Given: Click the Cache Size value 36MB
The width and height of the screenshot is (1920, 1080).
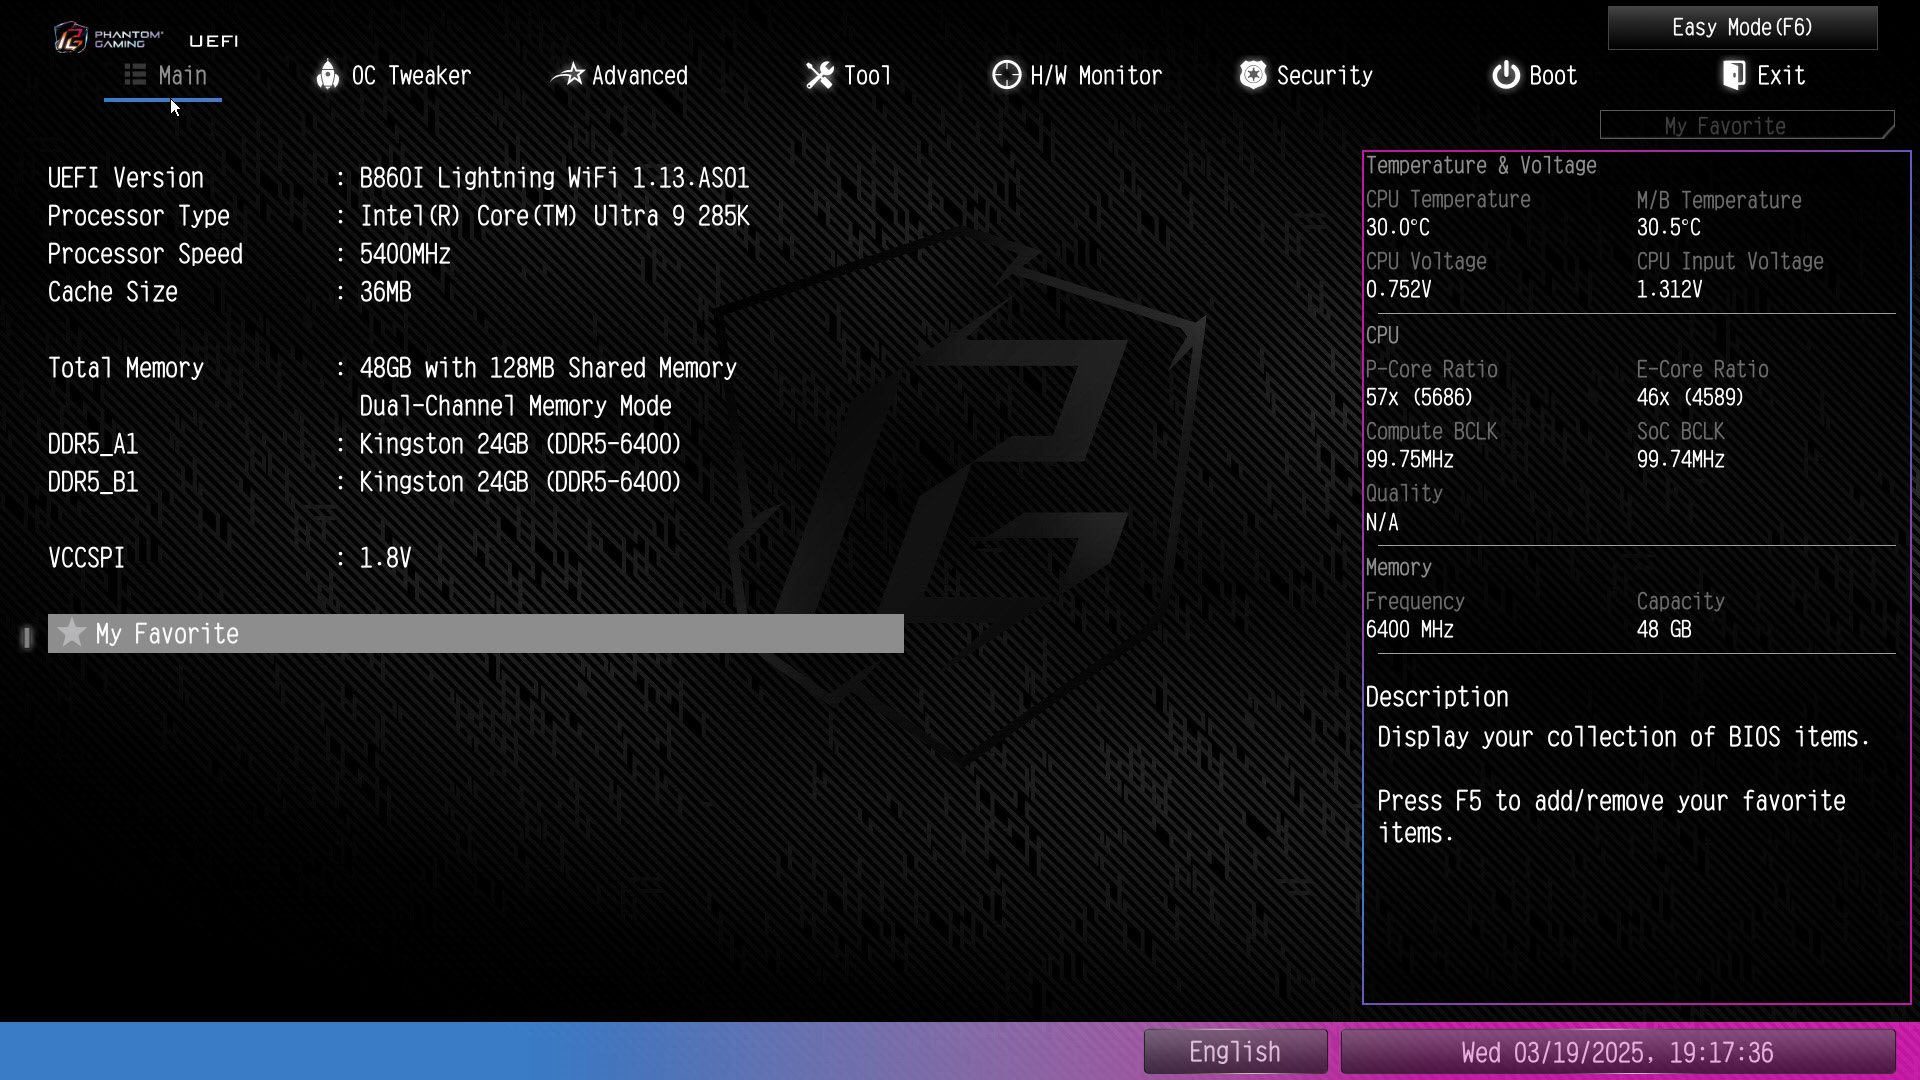Looking at the screenshot, I should click(385, 293).
